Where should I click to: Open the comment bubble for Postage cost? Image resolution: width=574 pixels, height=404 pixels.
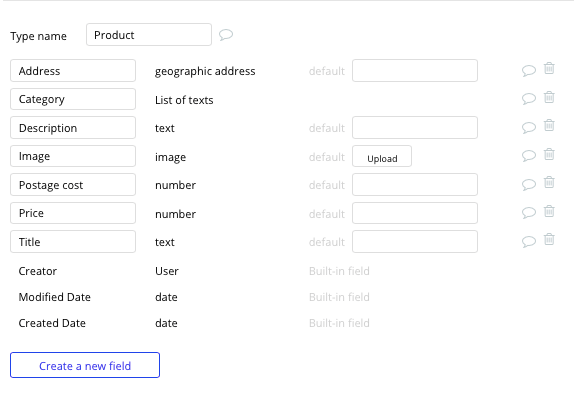529,184
